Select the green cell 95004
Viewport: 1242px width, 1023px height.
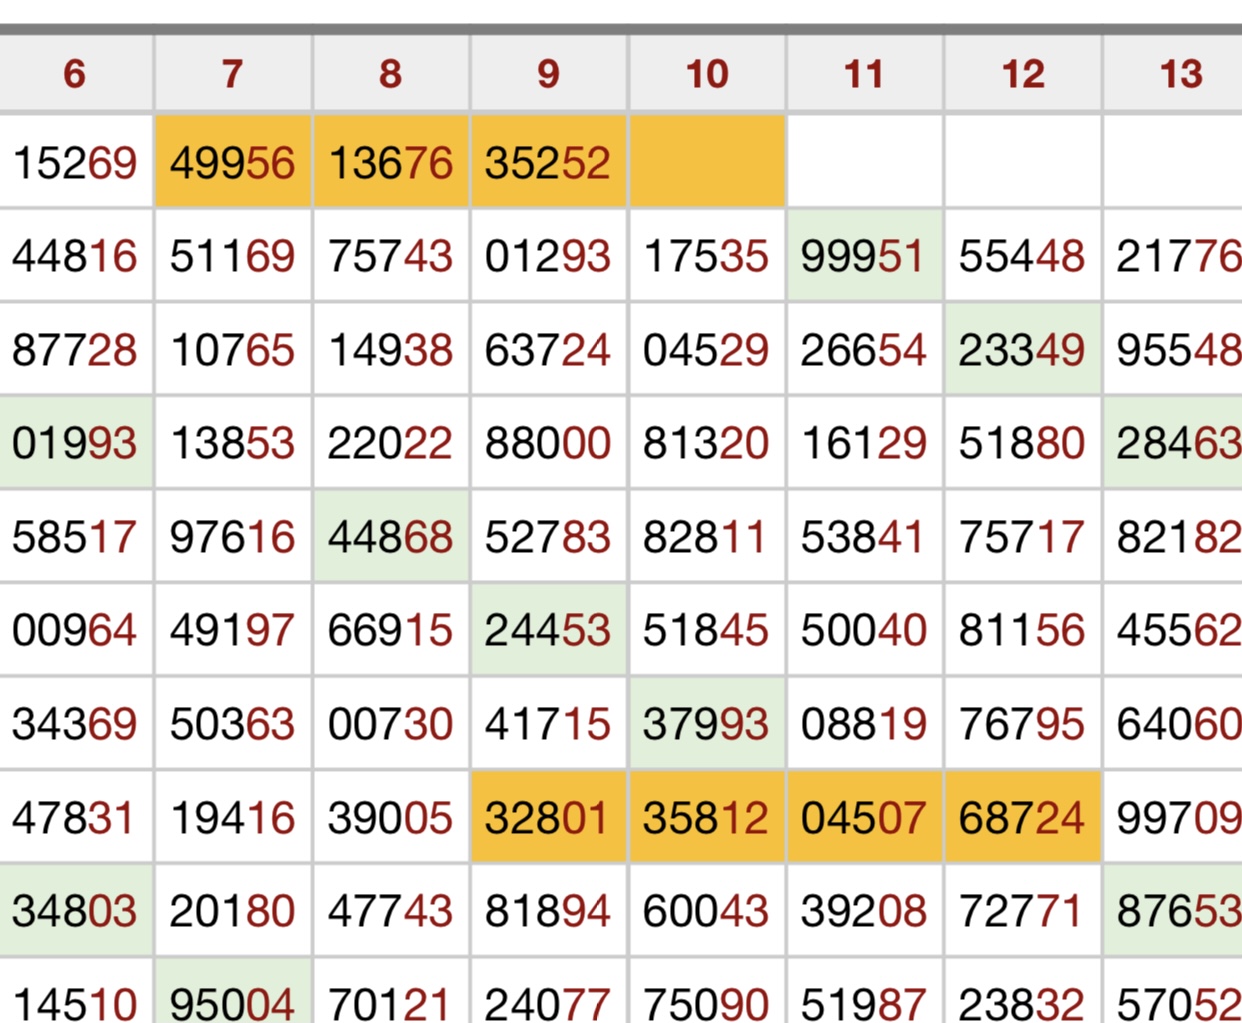[x=232, y=1000]
